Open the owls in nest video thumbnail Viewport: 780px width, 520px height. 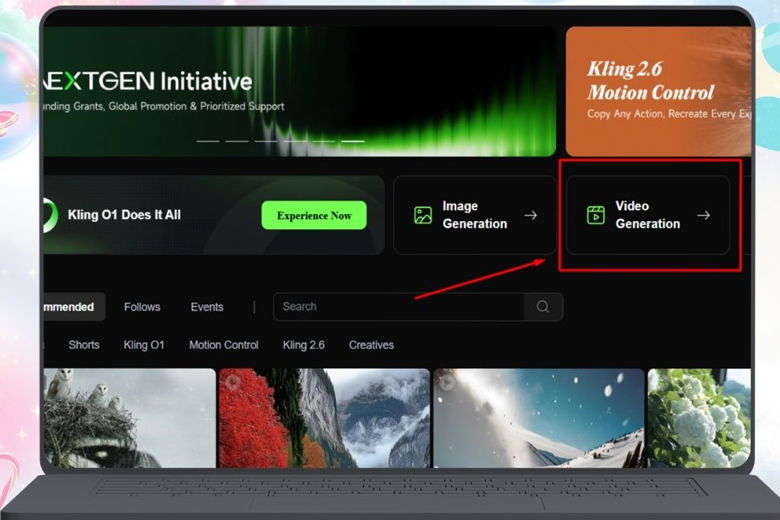[130, 418]
